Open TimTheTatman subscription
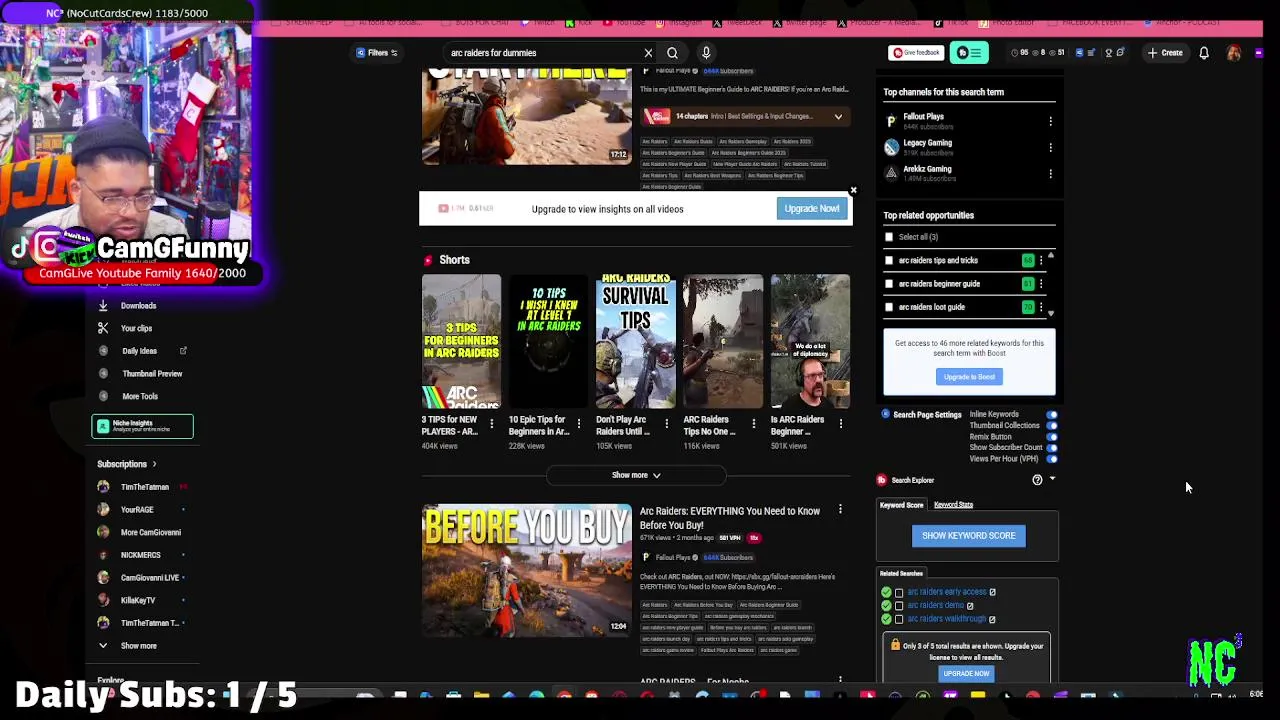This screenshot has height=720, width=1280. 143,487
